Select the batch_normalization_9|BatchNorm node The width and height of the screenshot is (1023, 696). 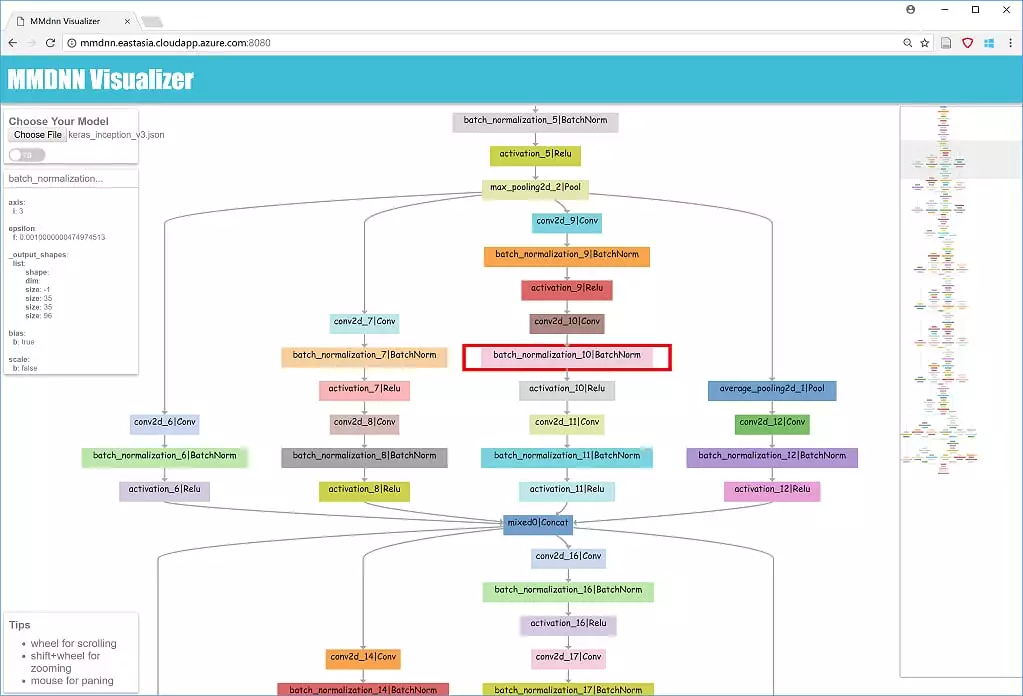567,256
